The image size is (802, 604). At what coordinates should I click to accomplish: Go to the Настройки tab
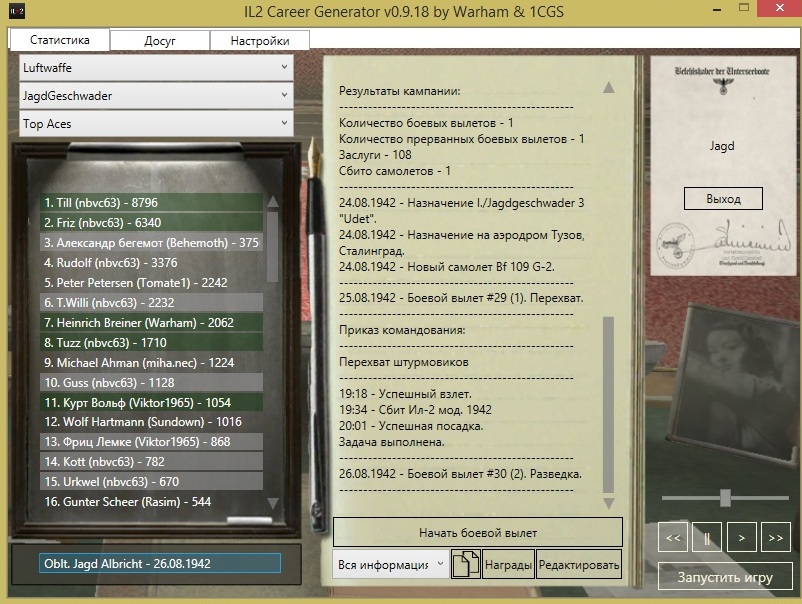click(x=260, y=40)
